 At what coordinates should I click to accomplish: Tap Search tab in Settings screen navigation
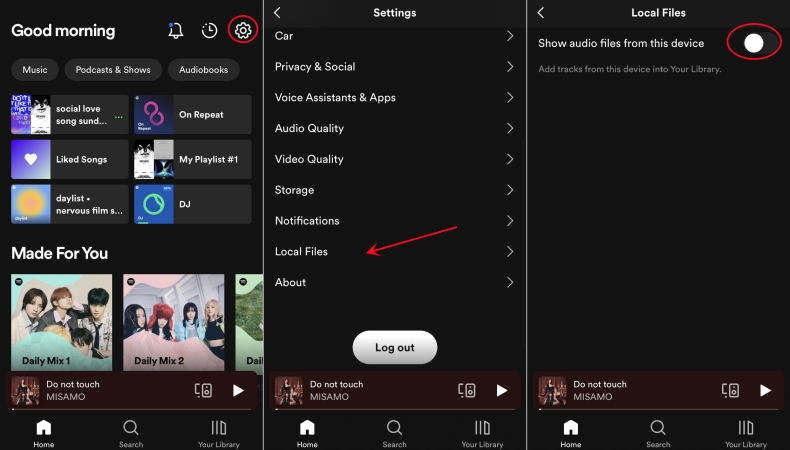pos(394,434)
